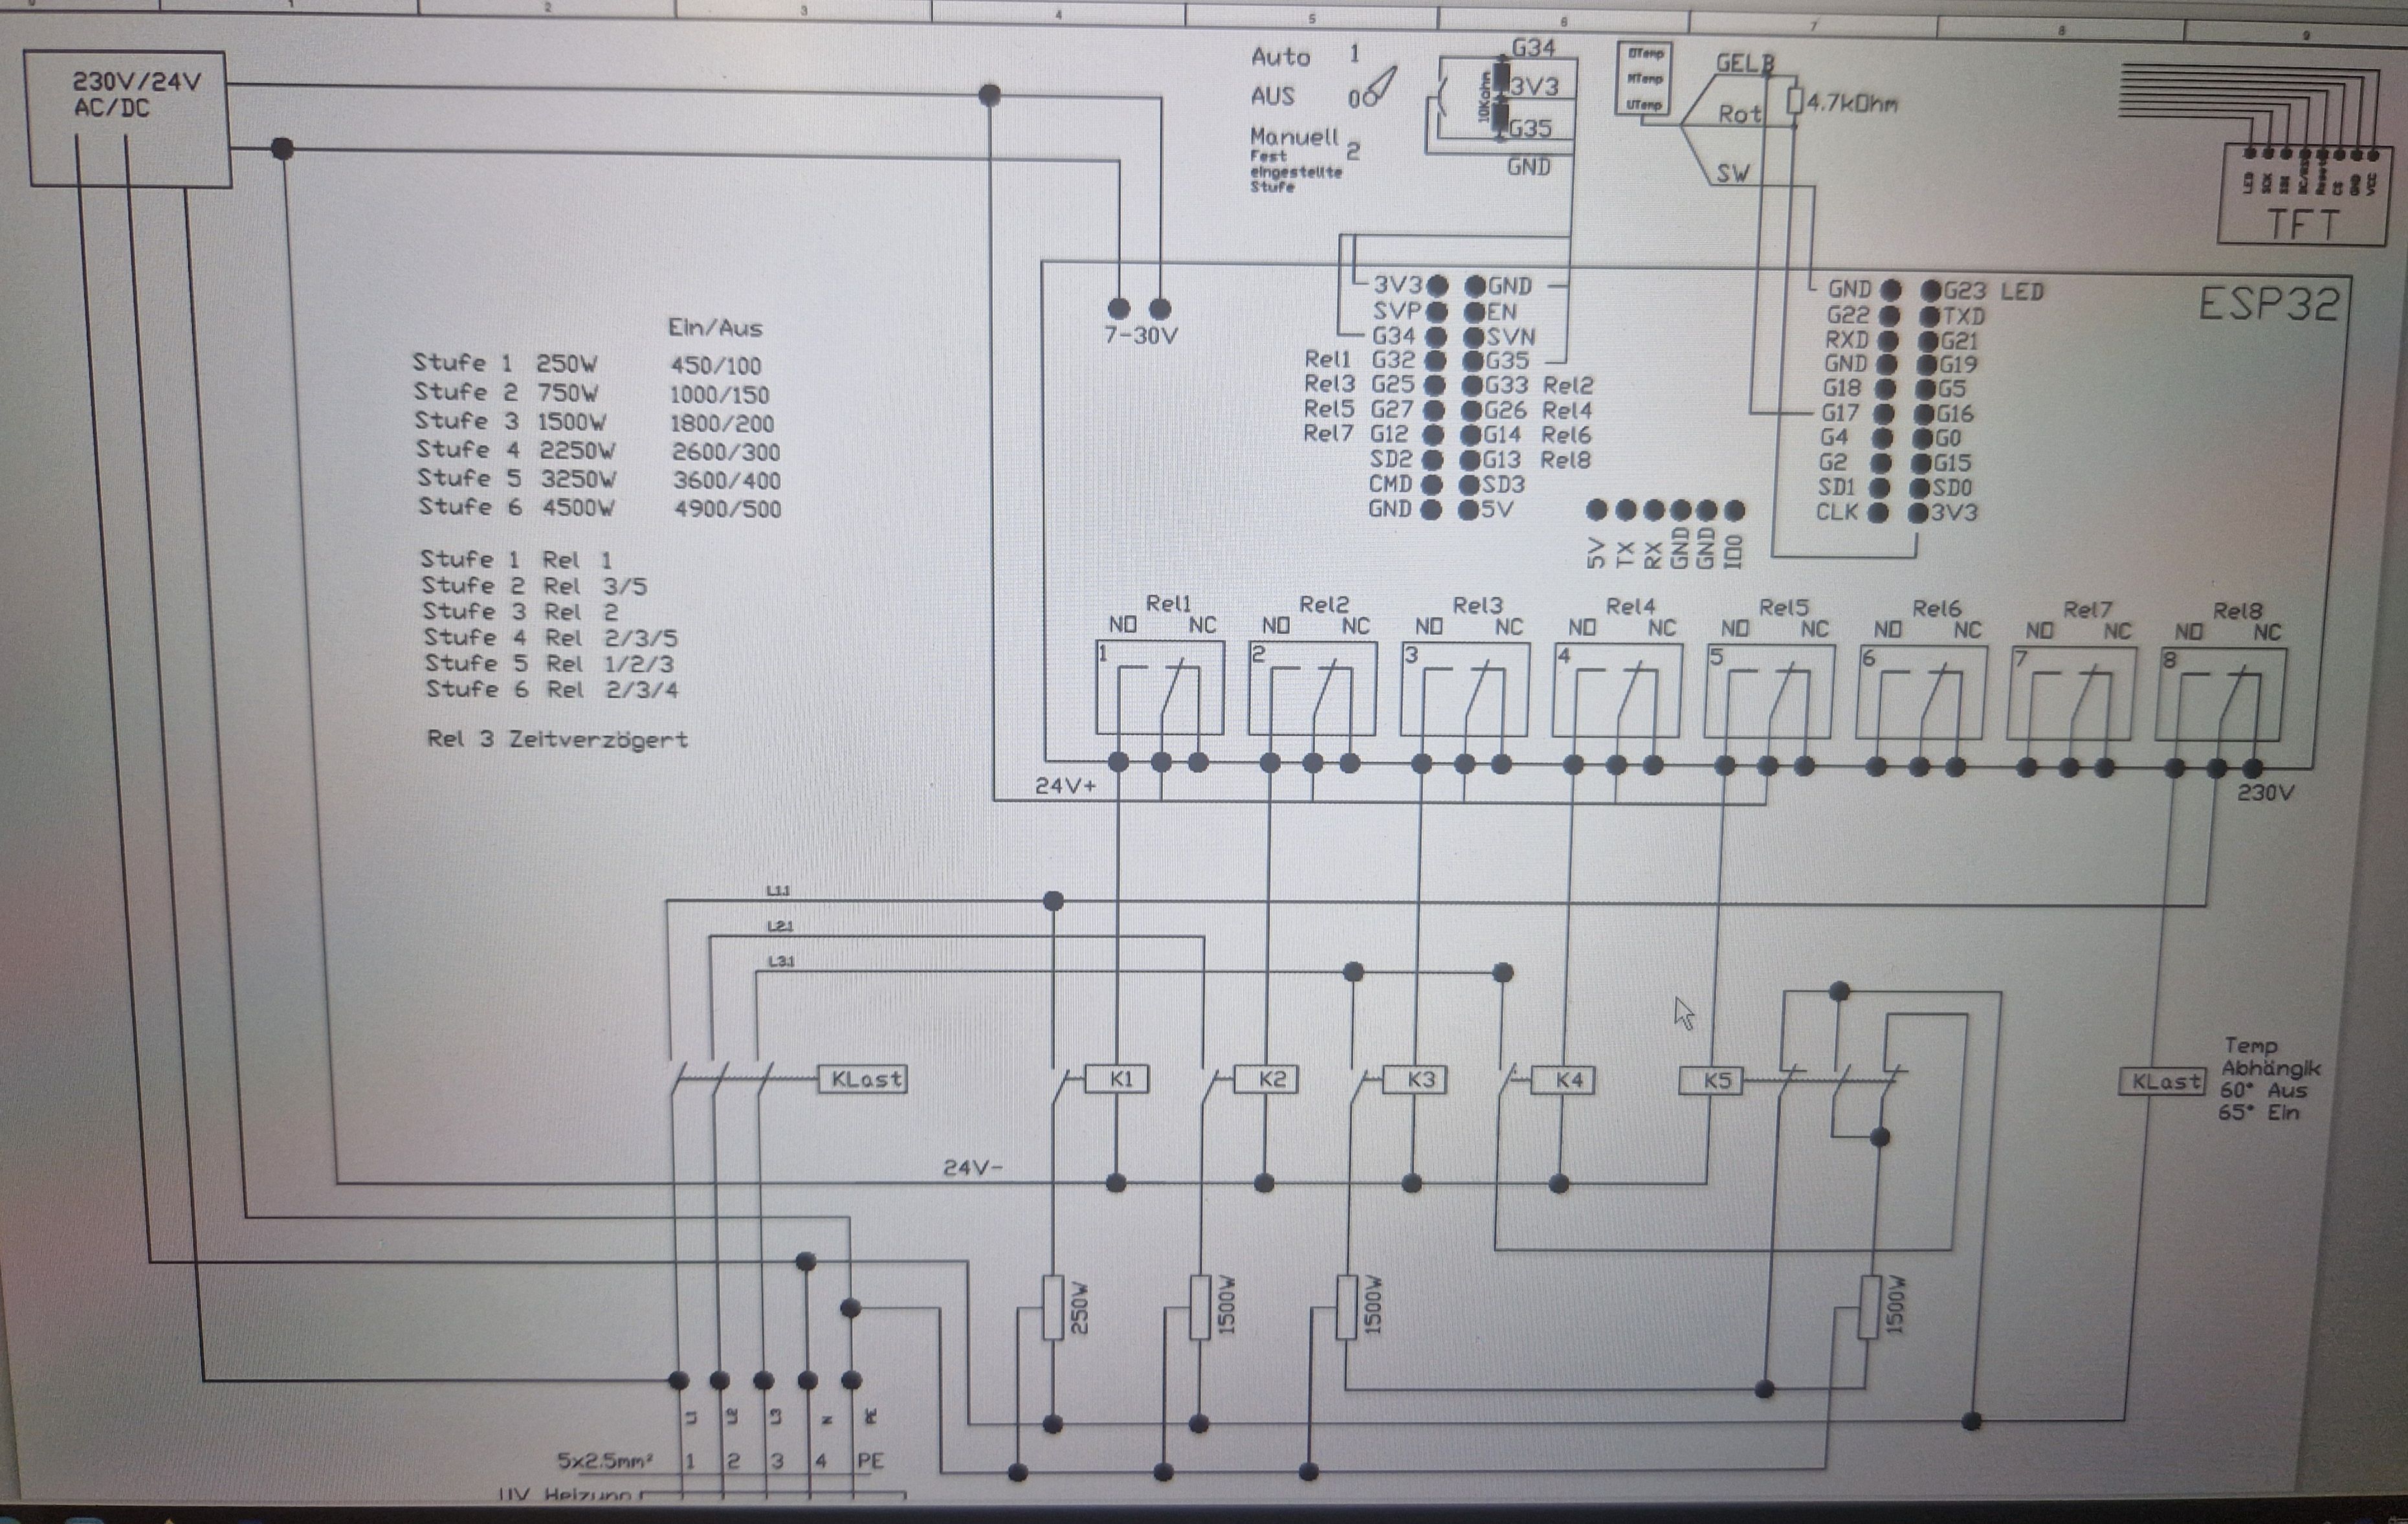Click the G34 pin dot on ESP32

pos(1436,337)
